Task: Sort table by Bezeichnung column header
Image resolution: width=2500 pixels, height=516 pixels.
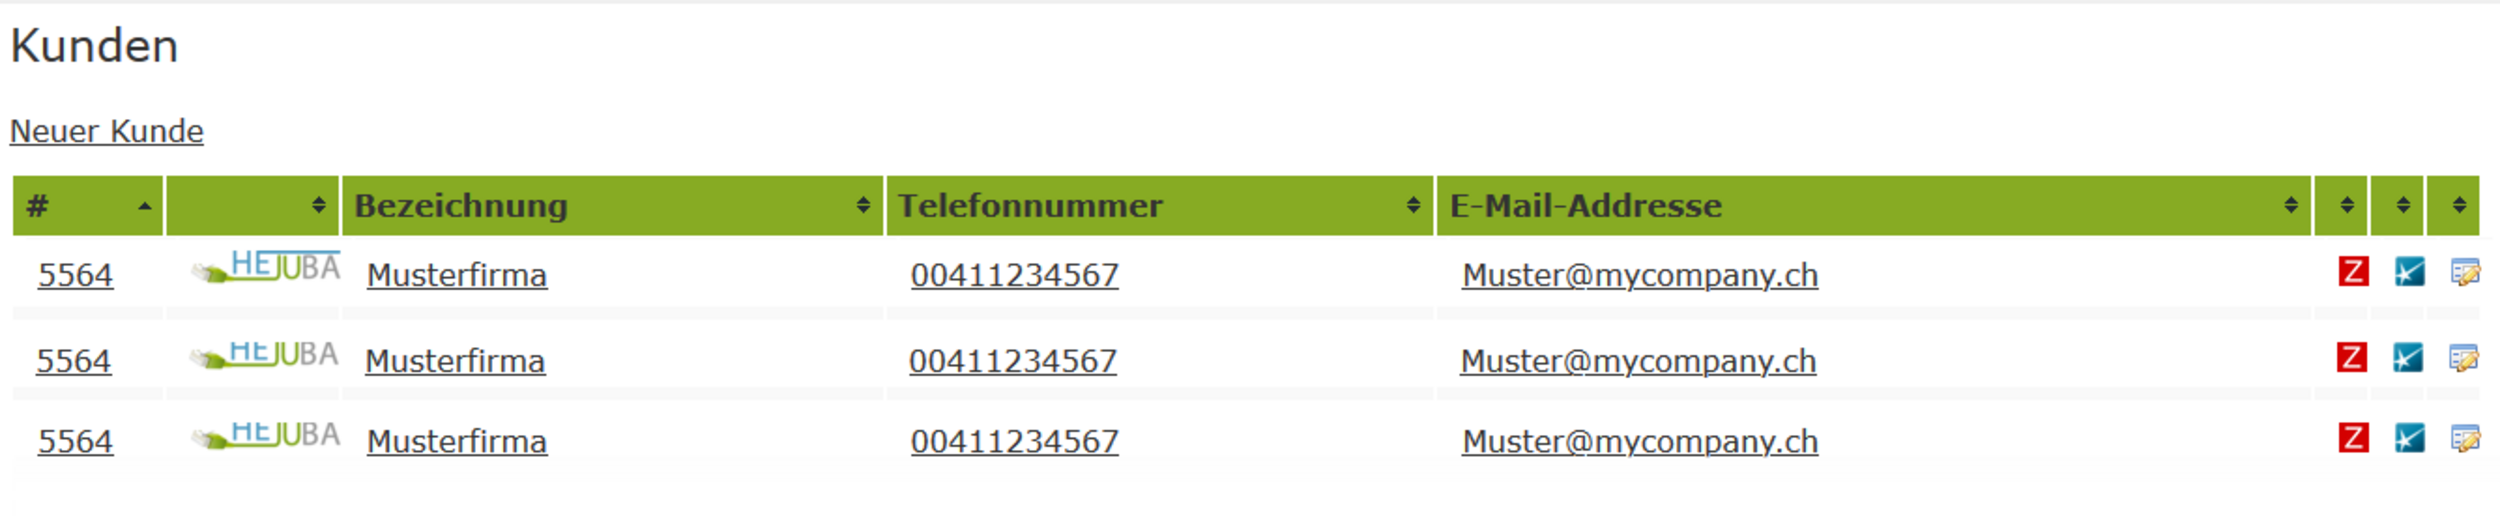Action: click(612, 206)
